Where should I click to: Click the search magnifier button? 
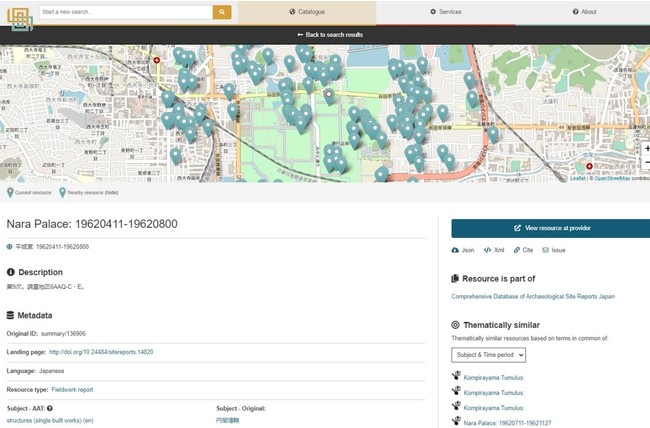point(222,12)
